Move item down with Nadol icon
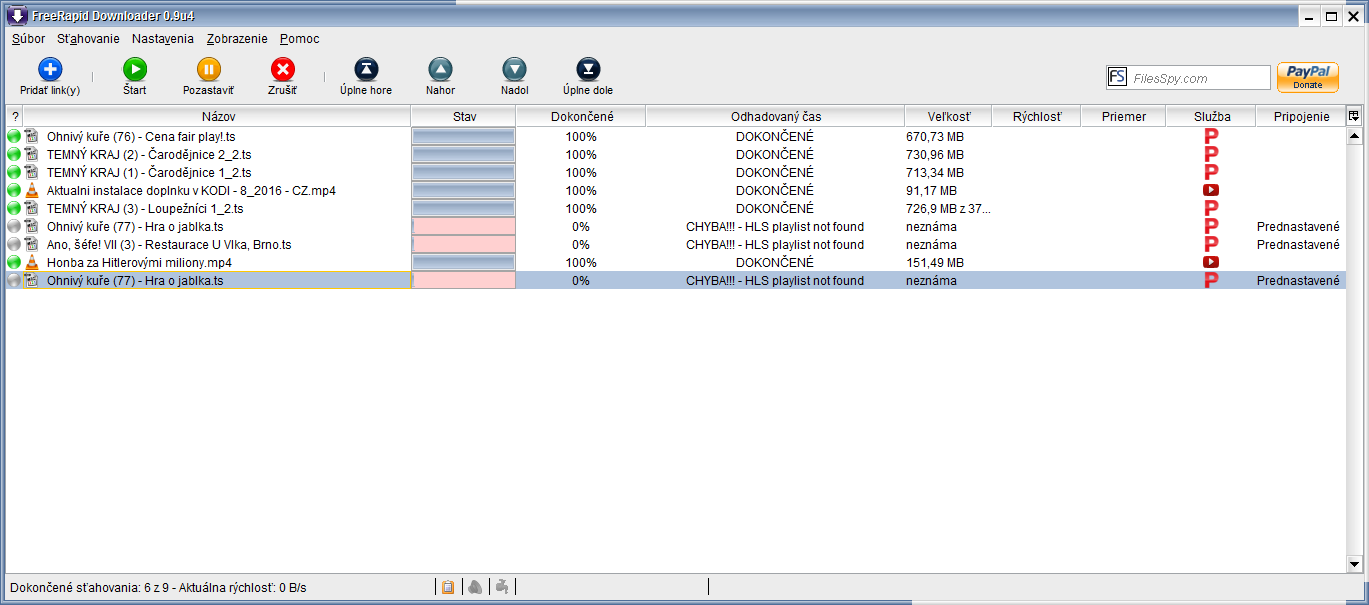This screenshot has width=1369, height=605. tap(514, 69)
